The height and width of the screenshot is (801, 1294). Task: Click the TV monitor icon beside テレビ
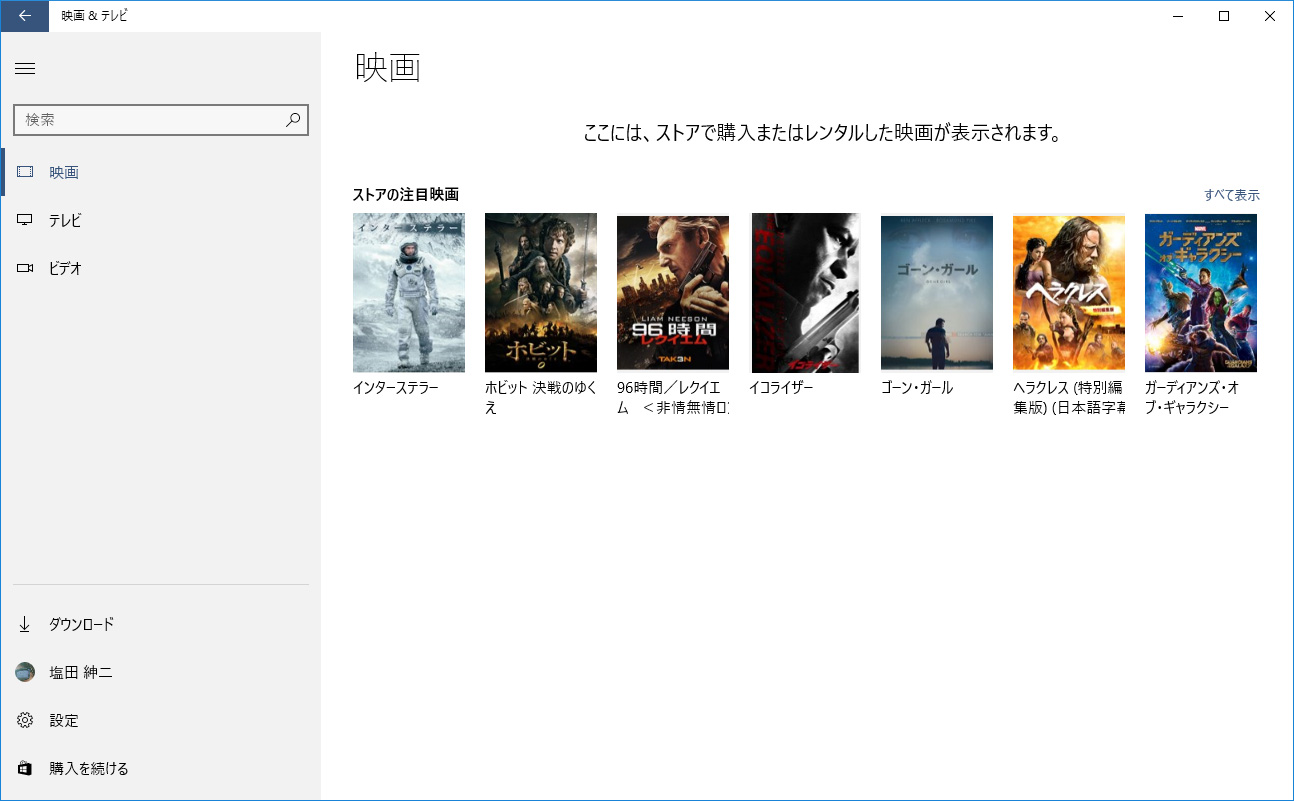[25, 220]
